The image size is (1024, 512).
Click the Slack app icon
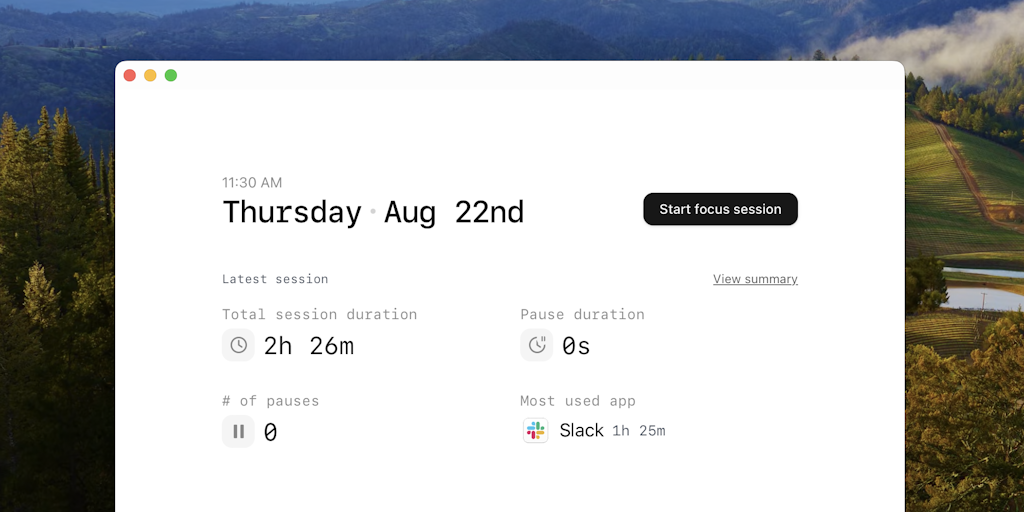pos(536,431)
